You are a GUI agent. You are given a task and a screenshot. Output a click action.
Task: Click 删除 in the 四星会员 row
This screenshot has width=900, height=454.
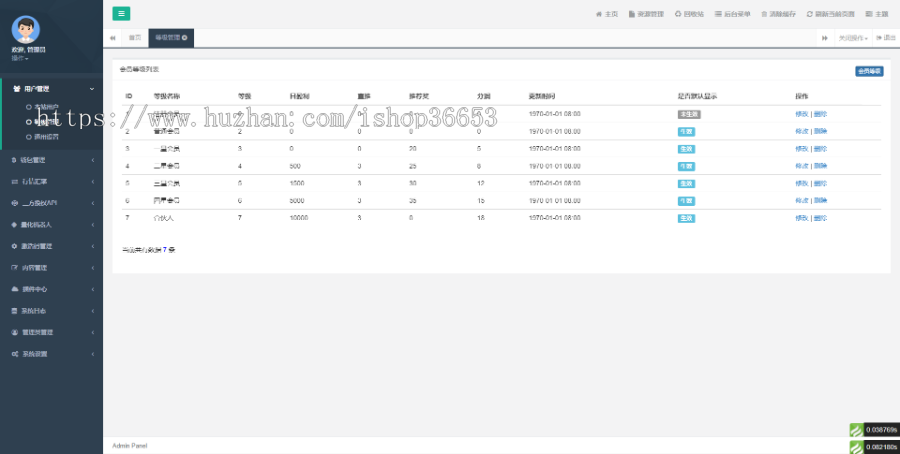[x=820, y=201]
